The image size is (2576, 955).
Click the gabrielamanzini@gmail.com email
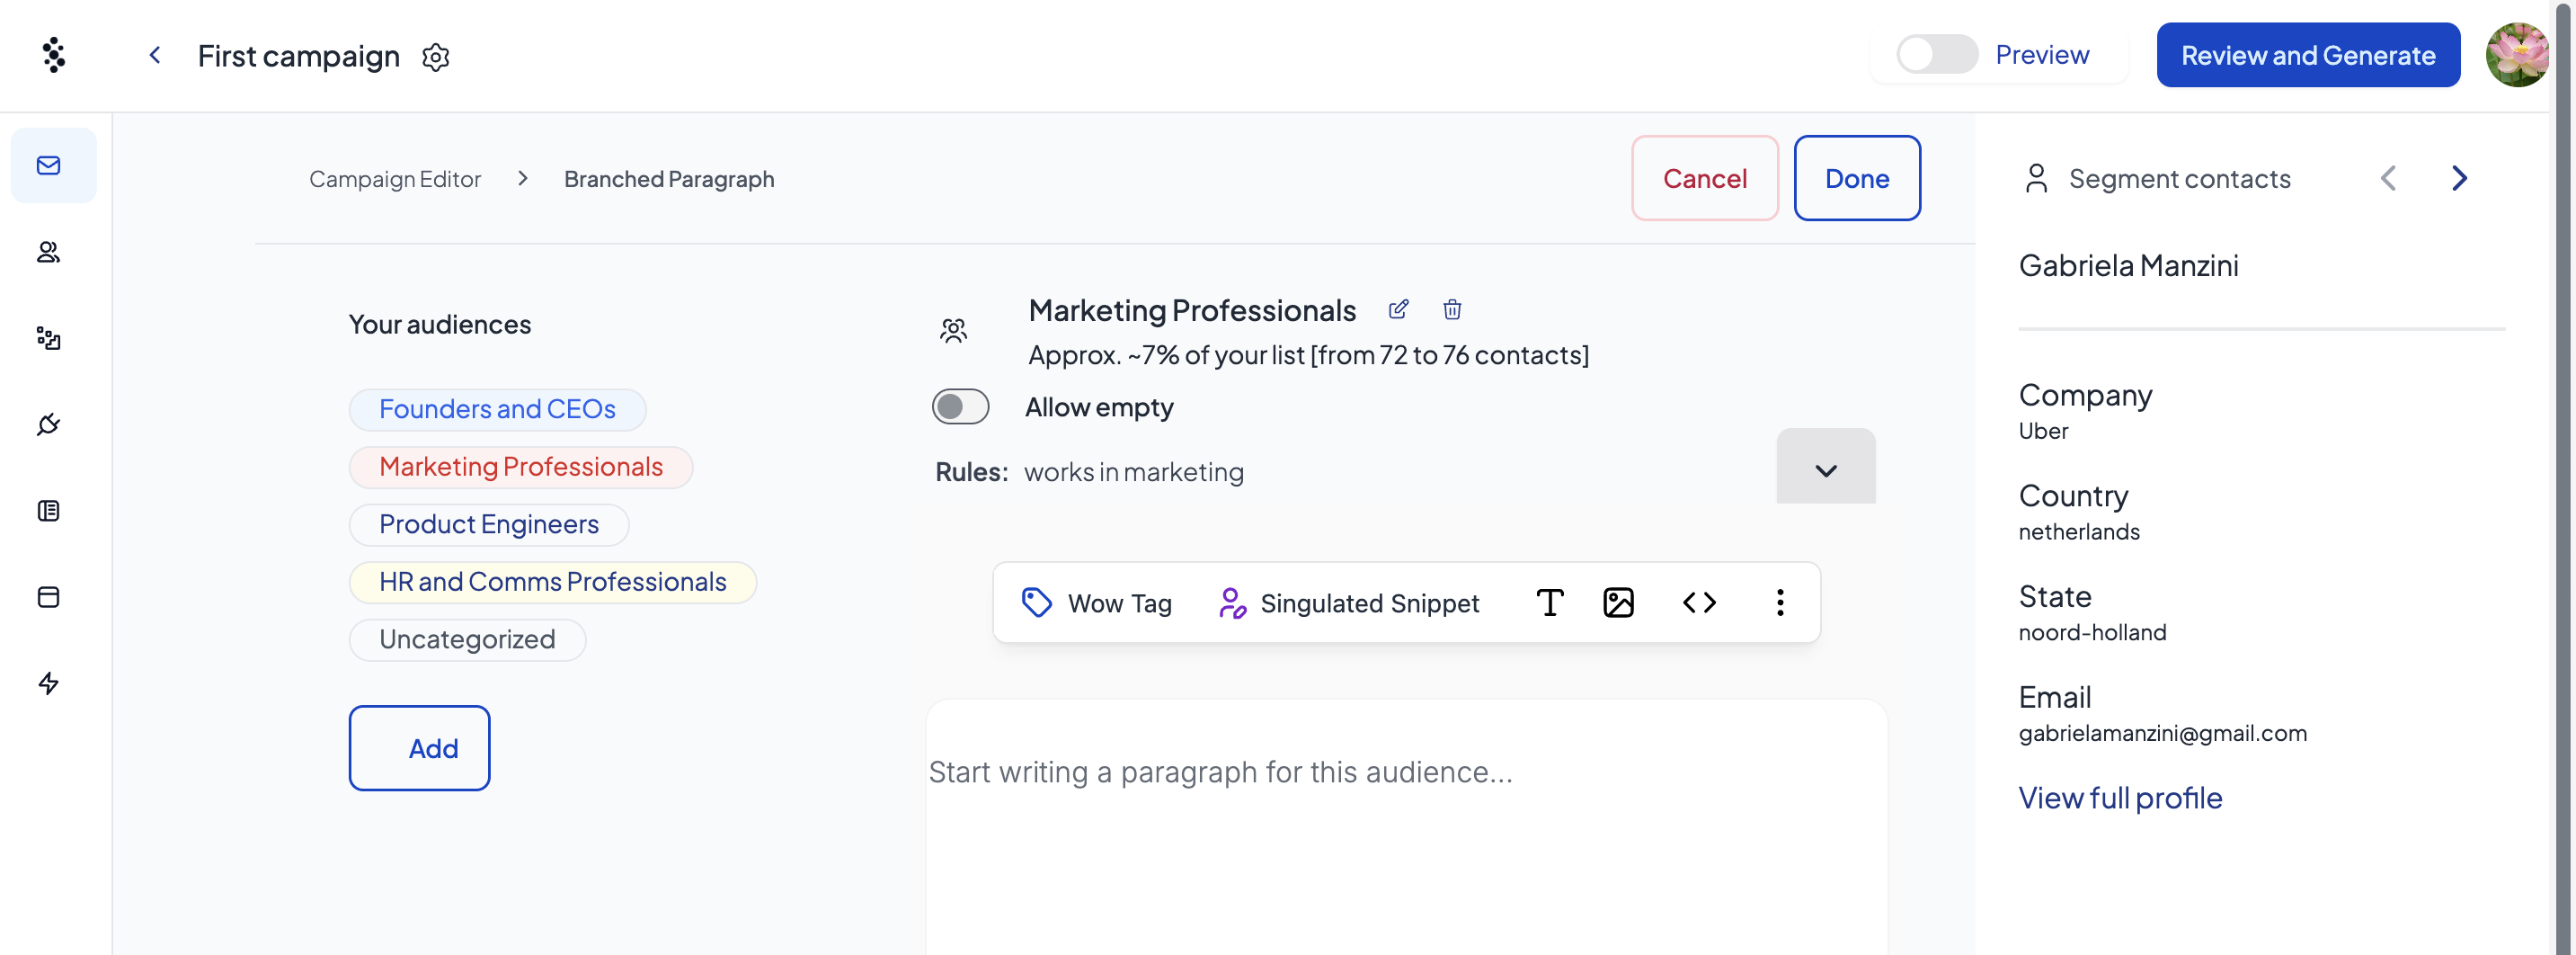click(2162, 733)
